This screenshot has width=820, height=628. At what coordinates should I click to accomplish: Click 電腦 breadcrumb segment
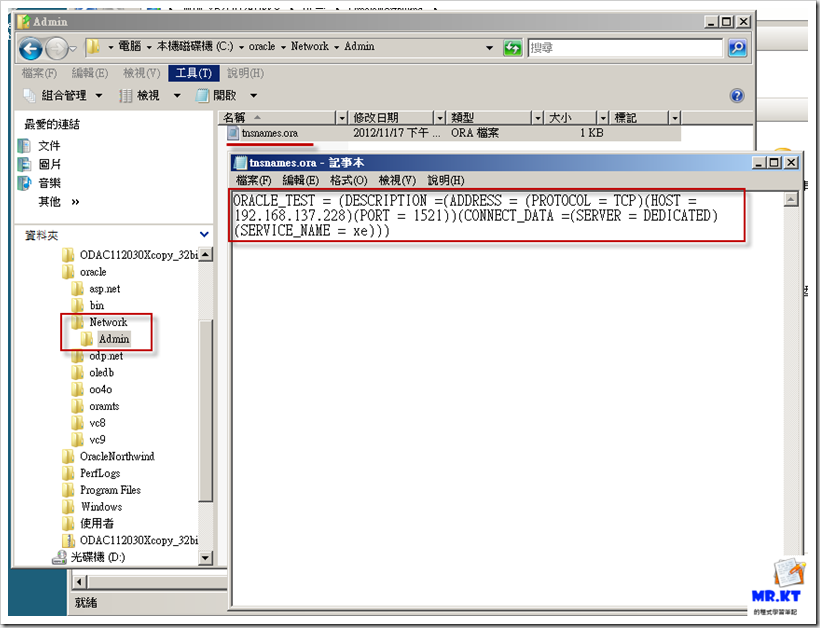[x=130, y=47]
